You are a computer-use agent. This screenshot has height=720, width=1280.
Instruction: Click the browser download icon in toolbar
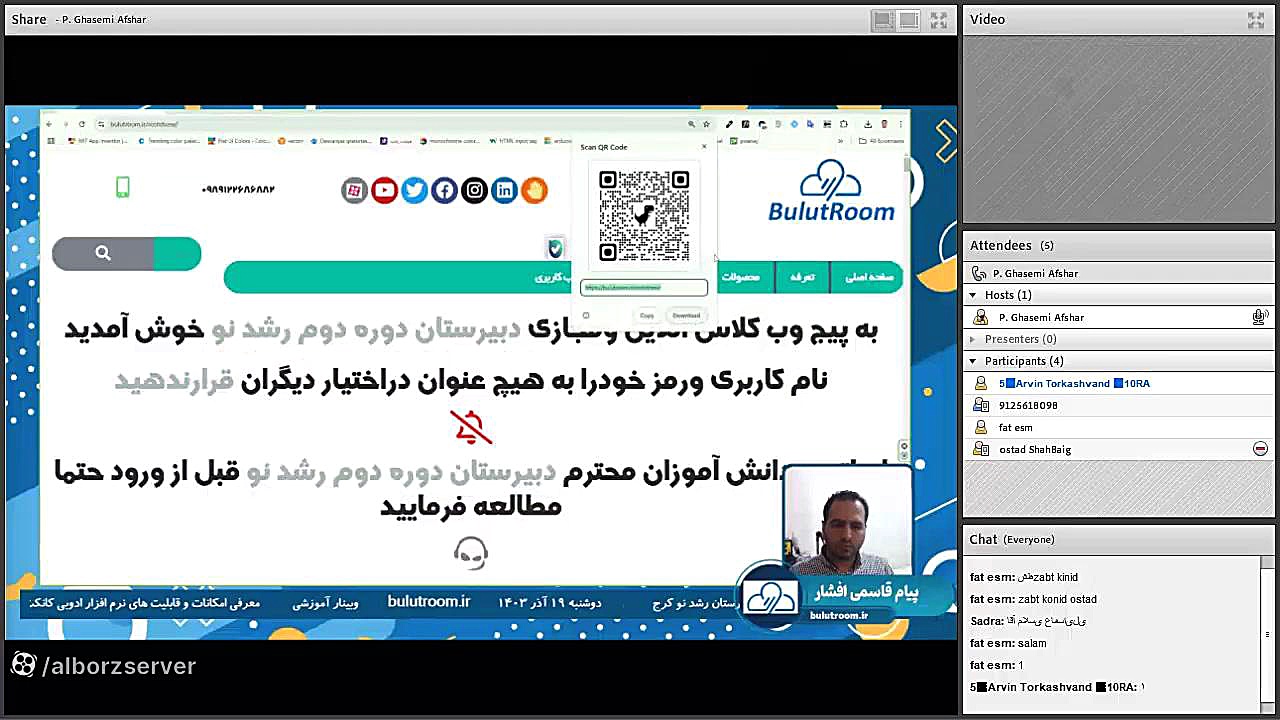(x=868, y=124)
